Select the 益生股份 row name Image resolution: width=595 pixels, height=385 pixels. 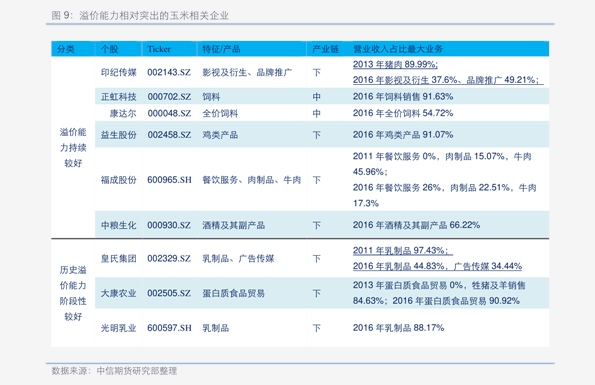pos(118,135)
